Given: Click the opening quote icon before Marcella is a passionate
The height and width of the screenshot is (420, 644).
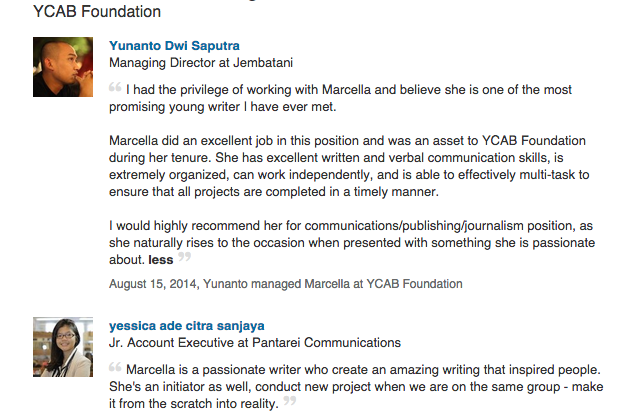Looking at the screenshot, I should click(x=115, y=367).
